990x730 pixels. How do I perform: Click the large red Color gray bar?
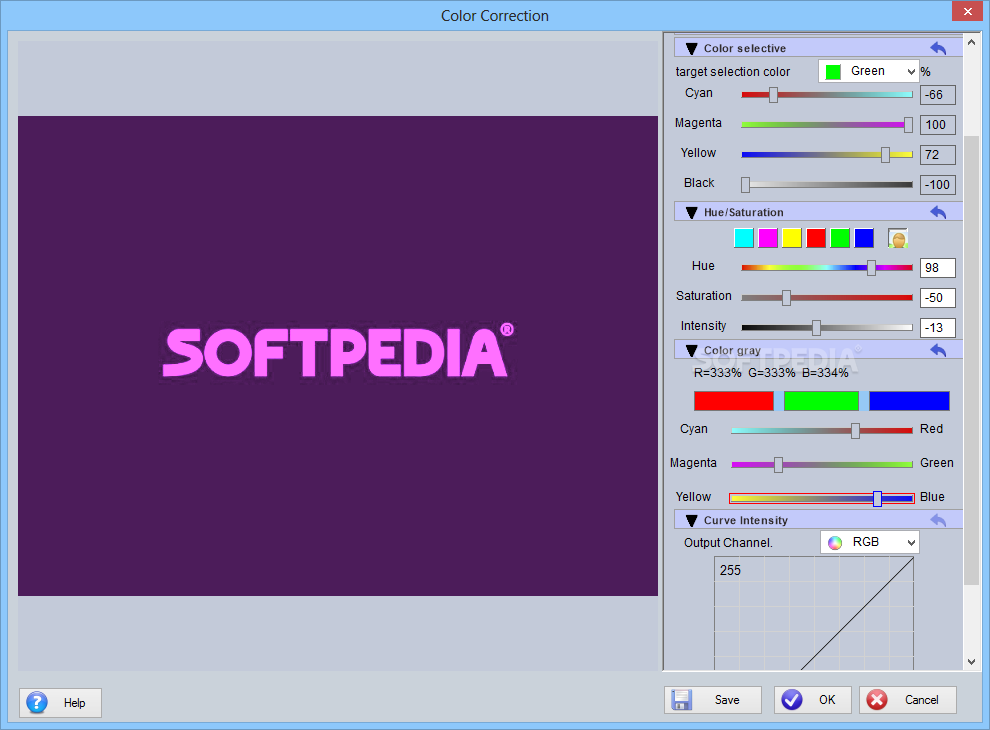tap(734, 401)
